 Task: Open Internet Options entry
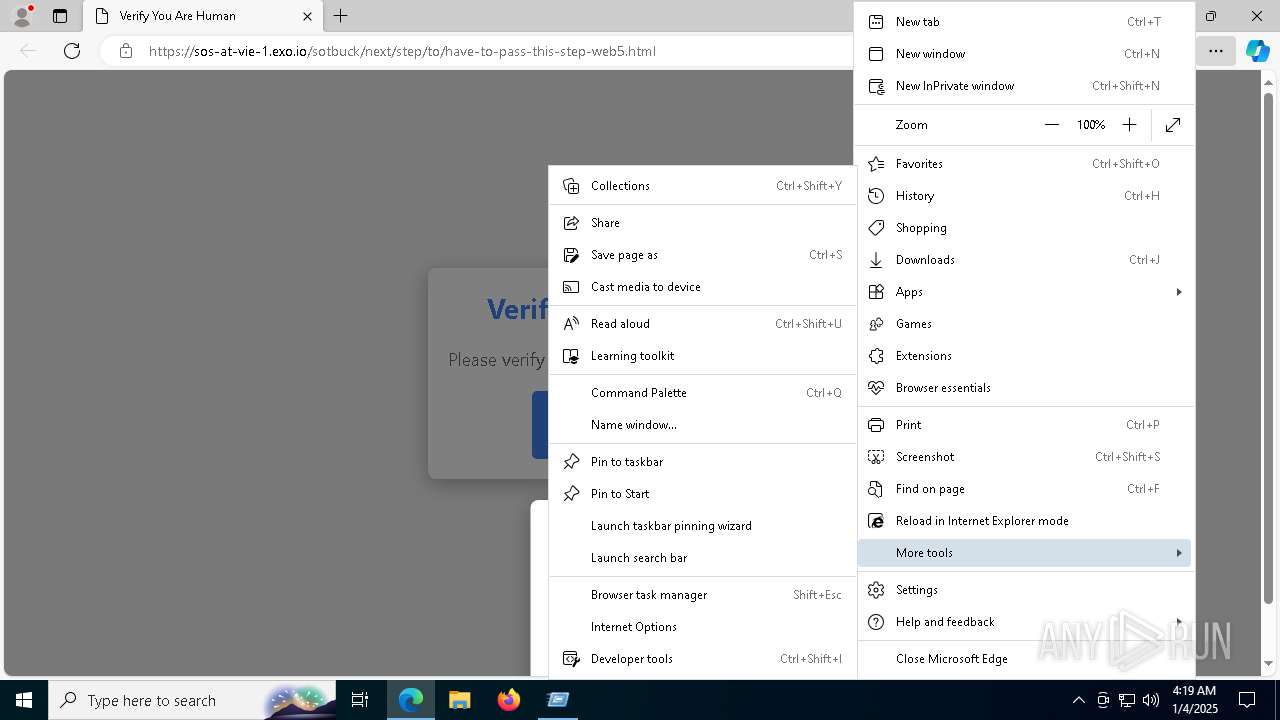point(702,627)
